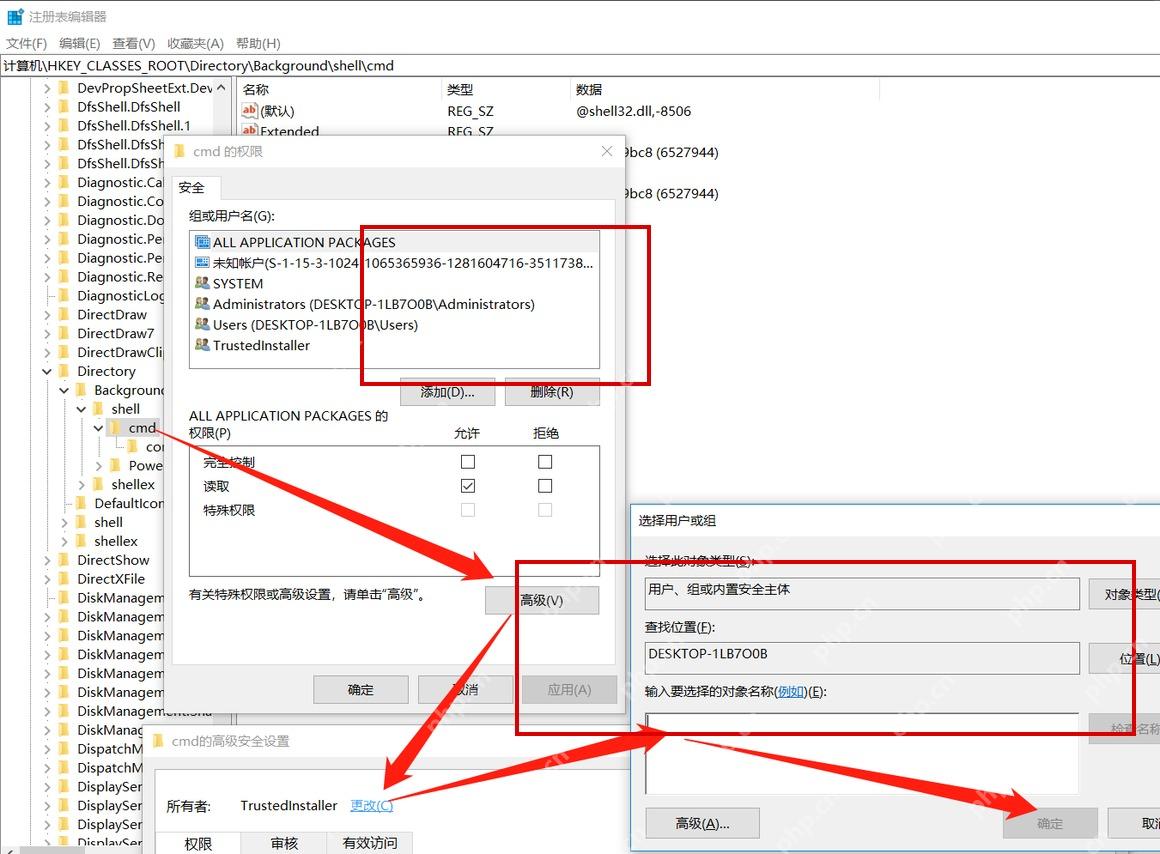Click the Extended string value icon
This screenshot has height=854, width=1160.
(249, 130)
